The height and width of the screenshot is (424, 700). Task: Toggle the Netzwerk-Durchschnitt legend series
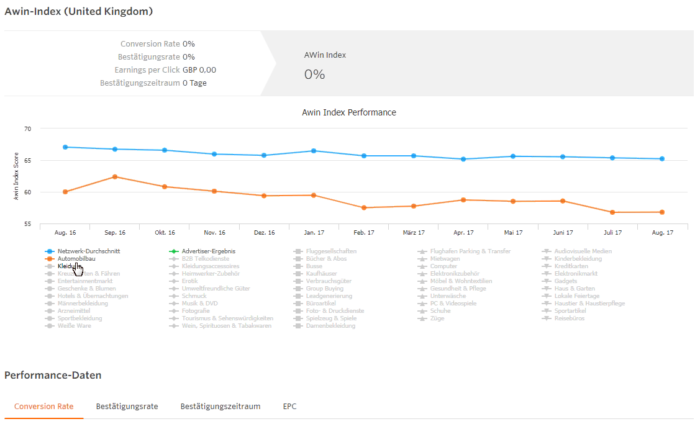pos(83,251)
